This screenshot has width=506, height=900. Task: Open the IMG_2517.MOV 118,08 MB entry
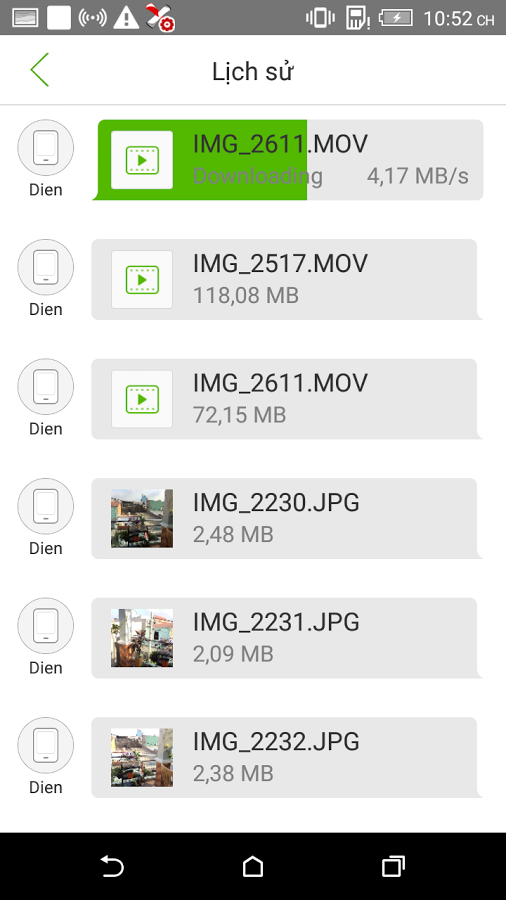[x=286, y=280]
